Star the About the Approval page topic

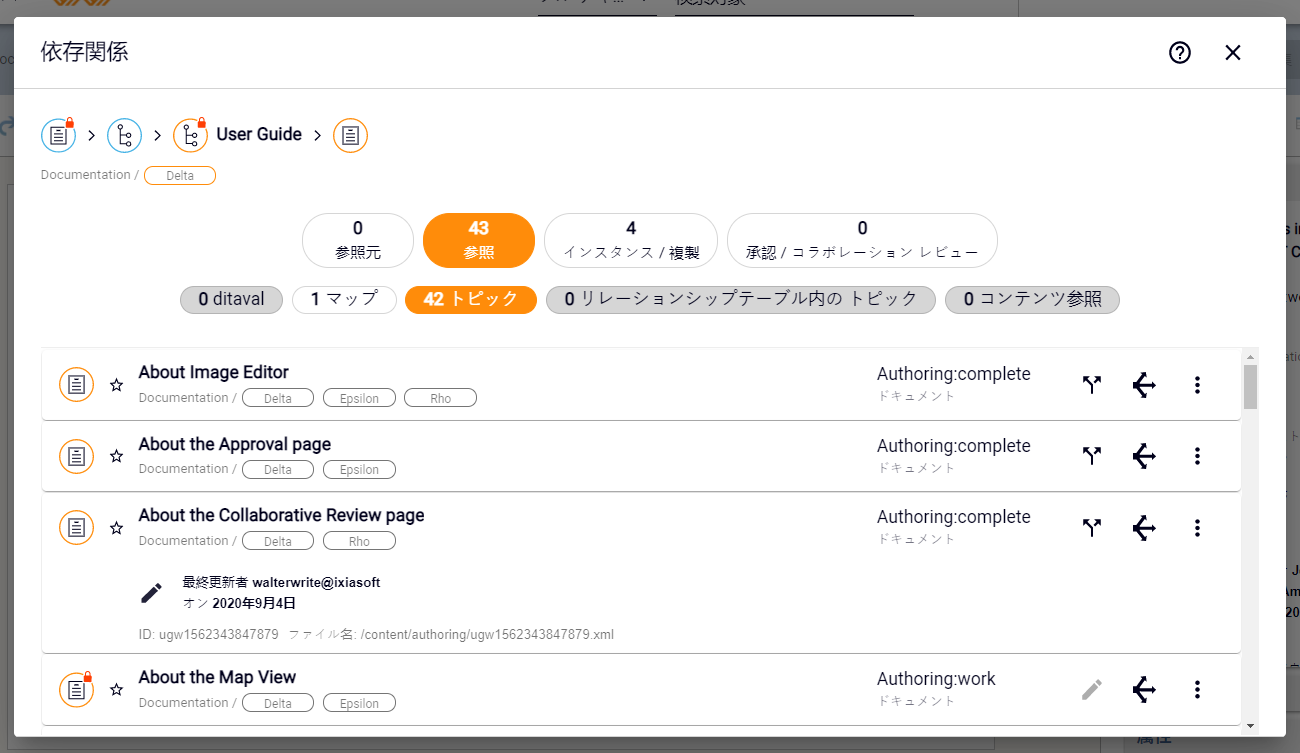pyautogui.click(x=116, y=456)
